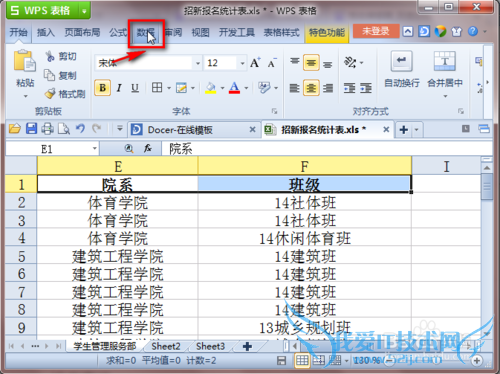500x374 pixels.
Task: Open the 表格样式 ribbon tab
Action: [282, 32]
